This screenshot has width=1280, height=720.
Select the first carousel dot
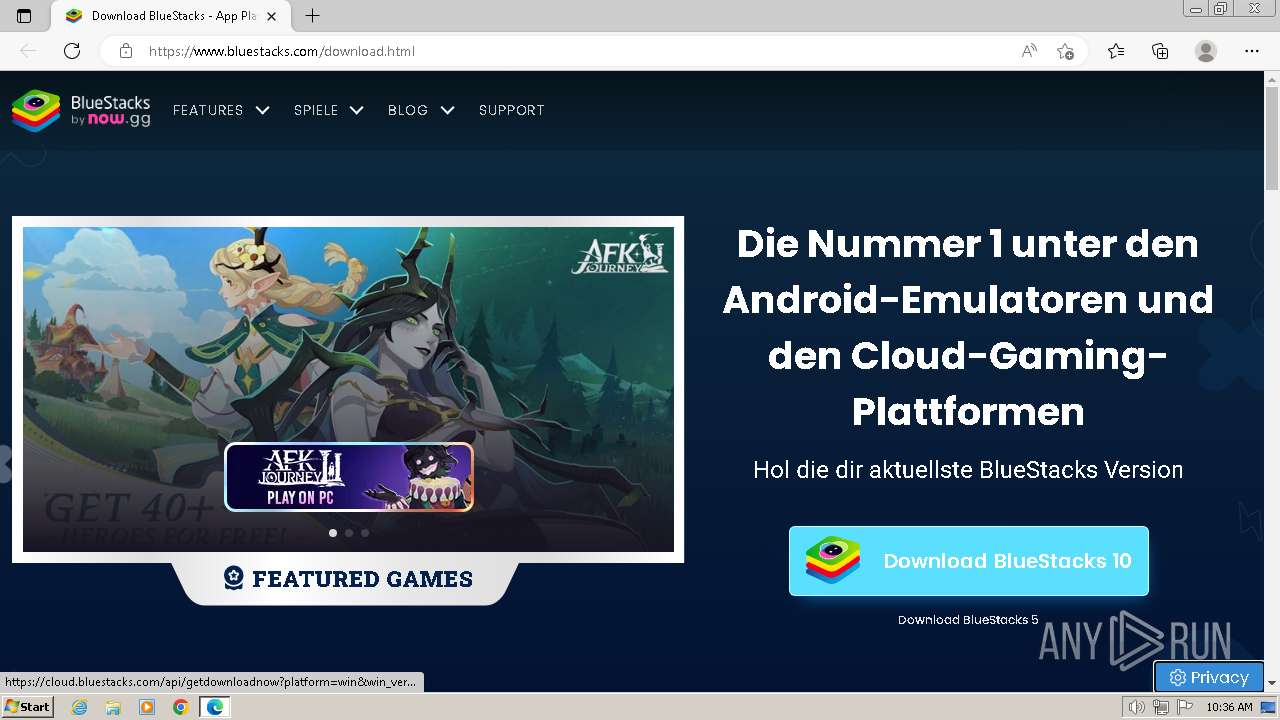pos(333,533)
